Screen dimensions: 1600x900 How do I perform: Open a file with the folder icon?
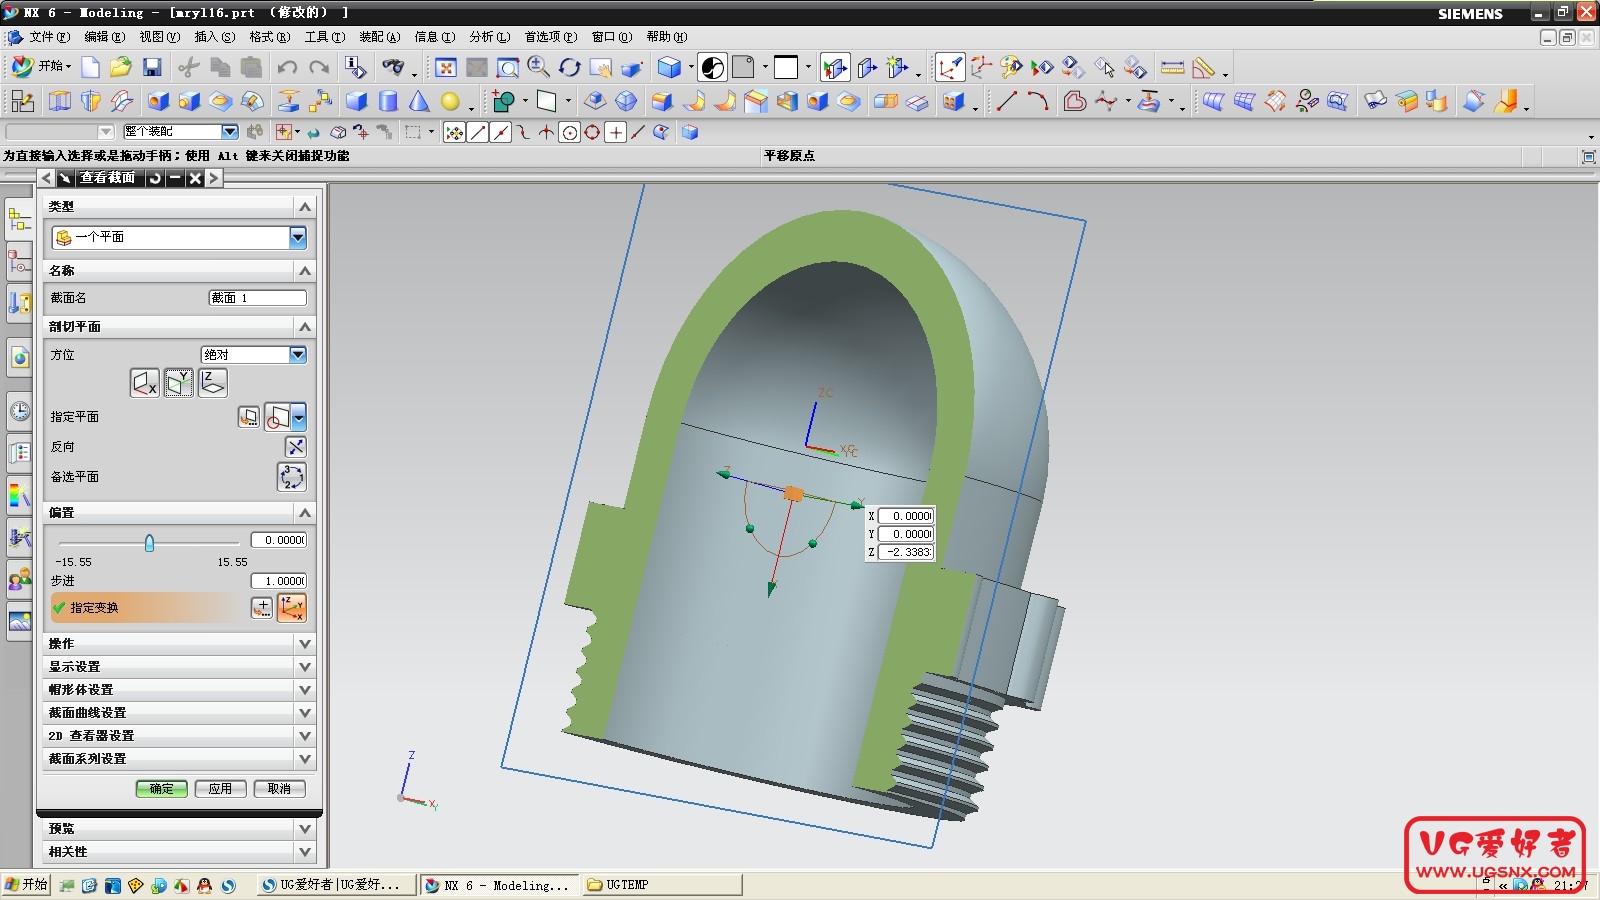pyautogui.click(x=121, y=67)
